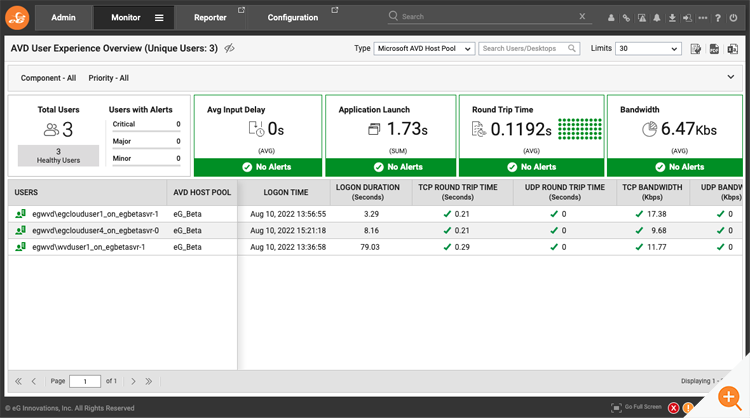Select the Monitor tab
The width and height of the screenshot is (750, 418).
pos(126,18)
